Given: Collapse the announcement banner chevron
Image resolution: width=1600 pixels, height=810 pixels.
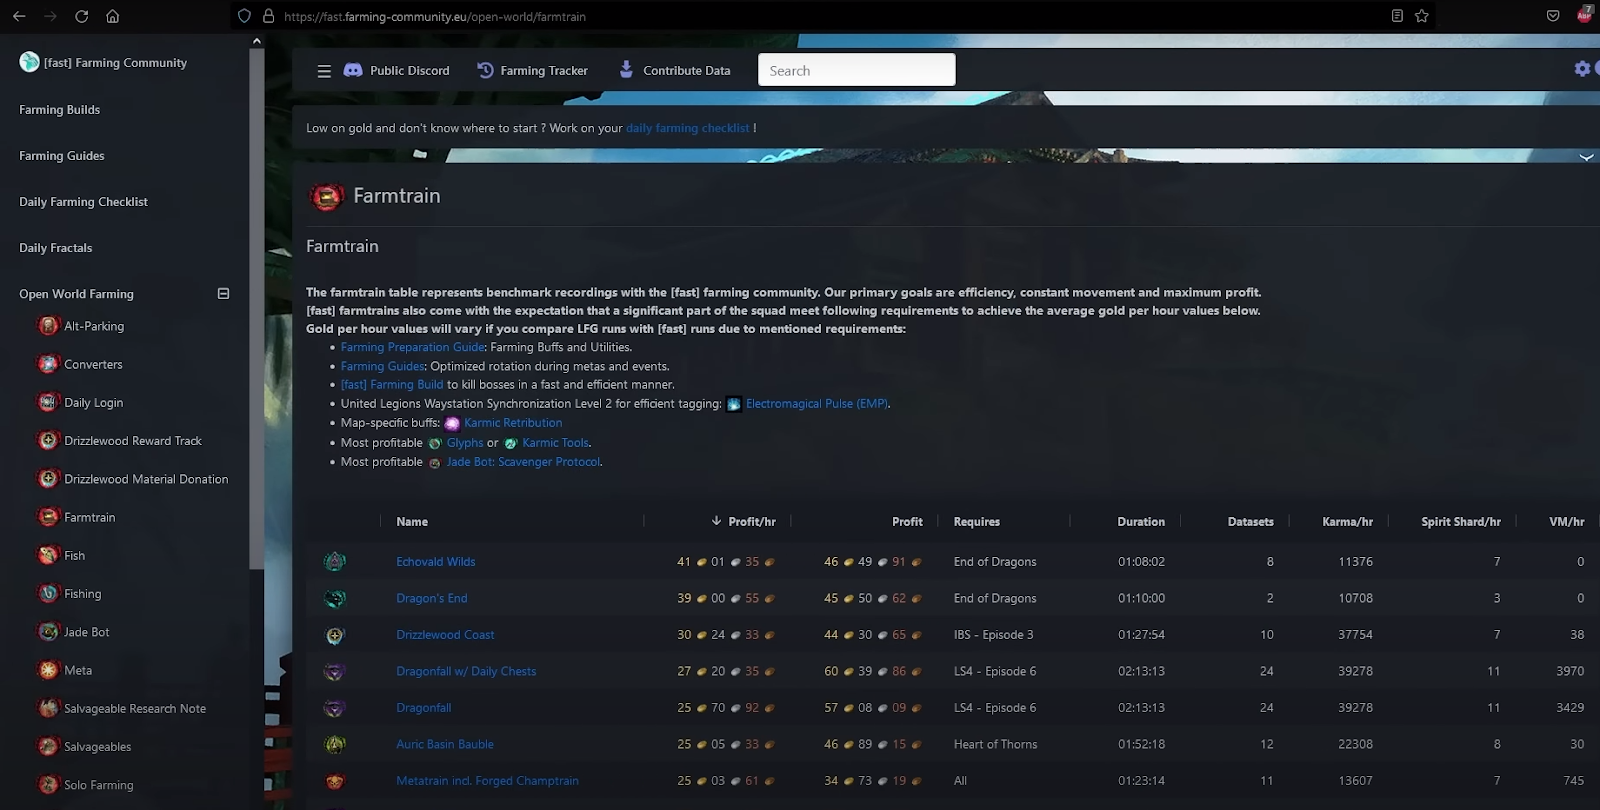Looking at the screenshot, I should (x=1586, y=157).
